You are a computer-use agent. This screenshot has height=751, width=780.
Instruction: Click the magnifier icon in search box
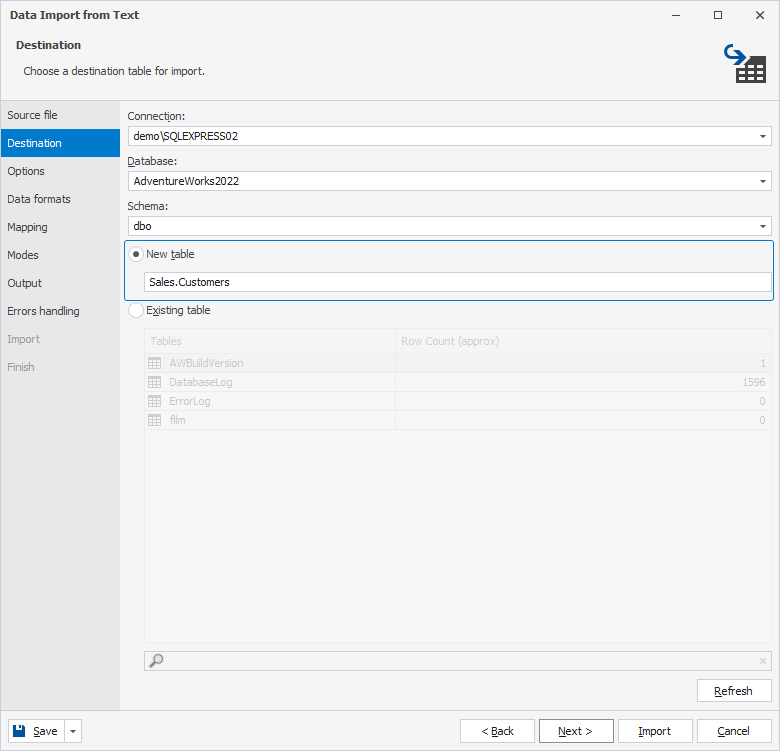pyautogui.click(x=156, y=660)
